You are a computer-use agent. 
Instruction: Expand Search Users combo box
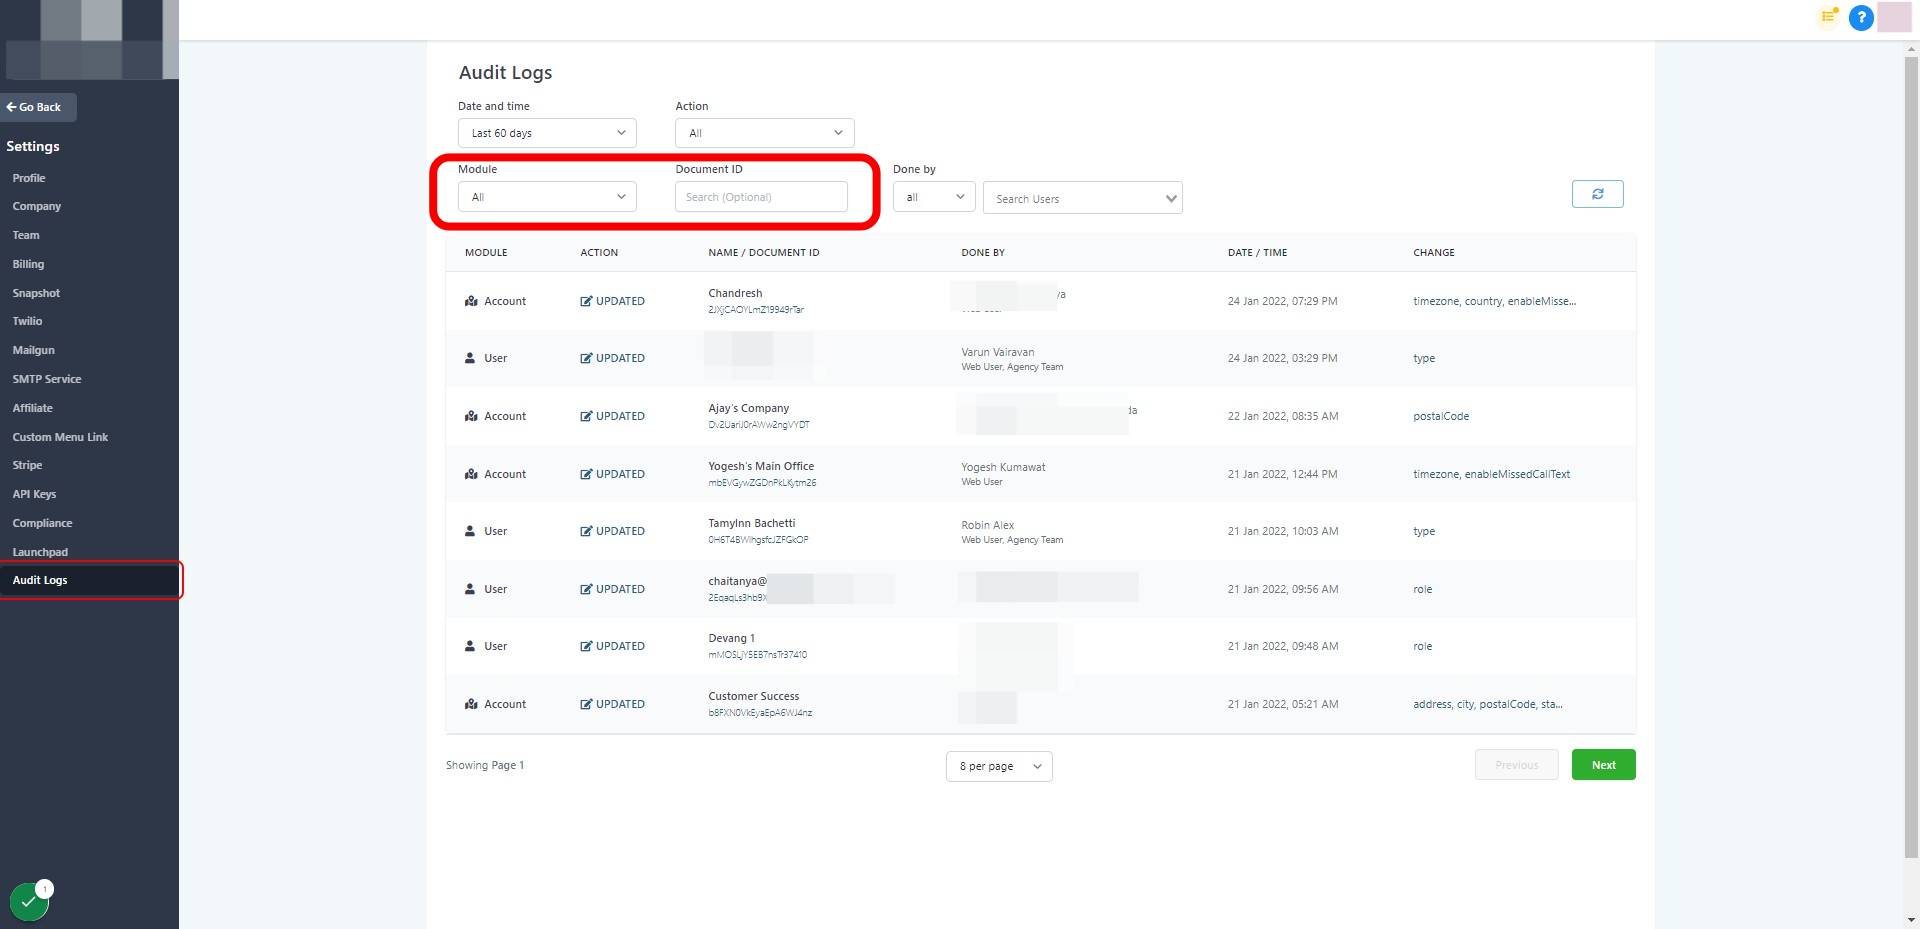click(x=1082, y=198)
